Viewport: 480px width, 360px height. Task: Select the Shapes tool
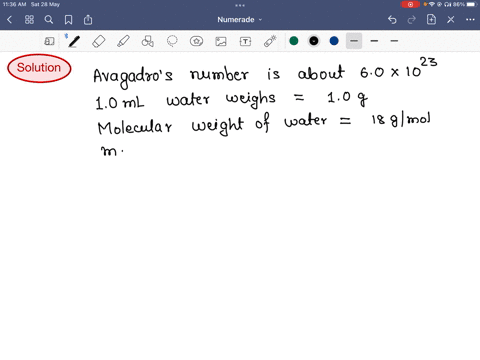(x=147, y=41)
